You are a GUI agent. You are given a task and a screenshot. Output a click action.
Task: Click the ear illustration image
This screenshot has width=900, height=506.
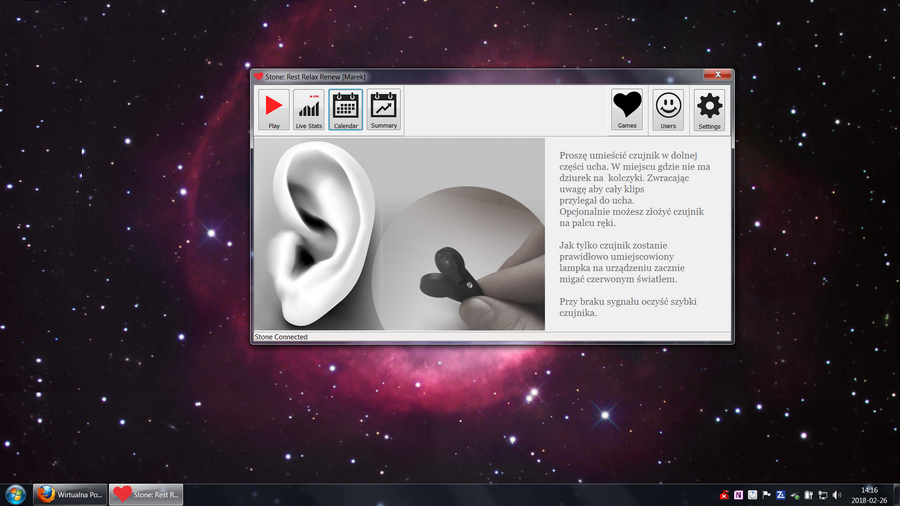321,234
